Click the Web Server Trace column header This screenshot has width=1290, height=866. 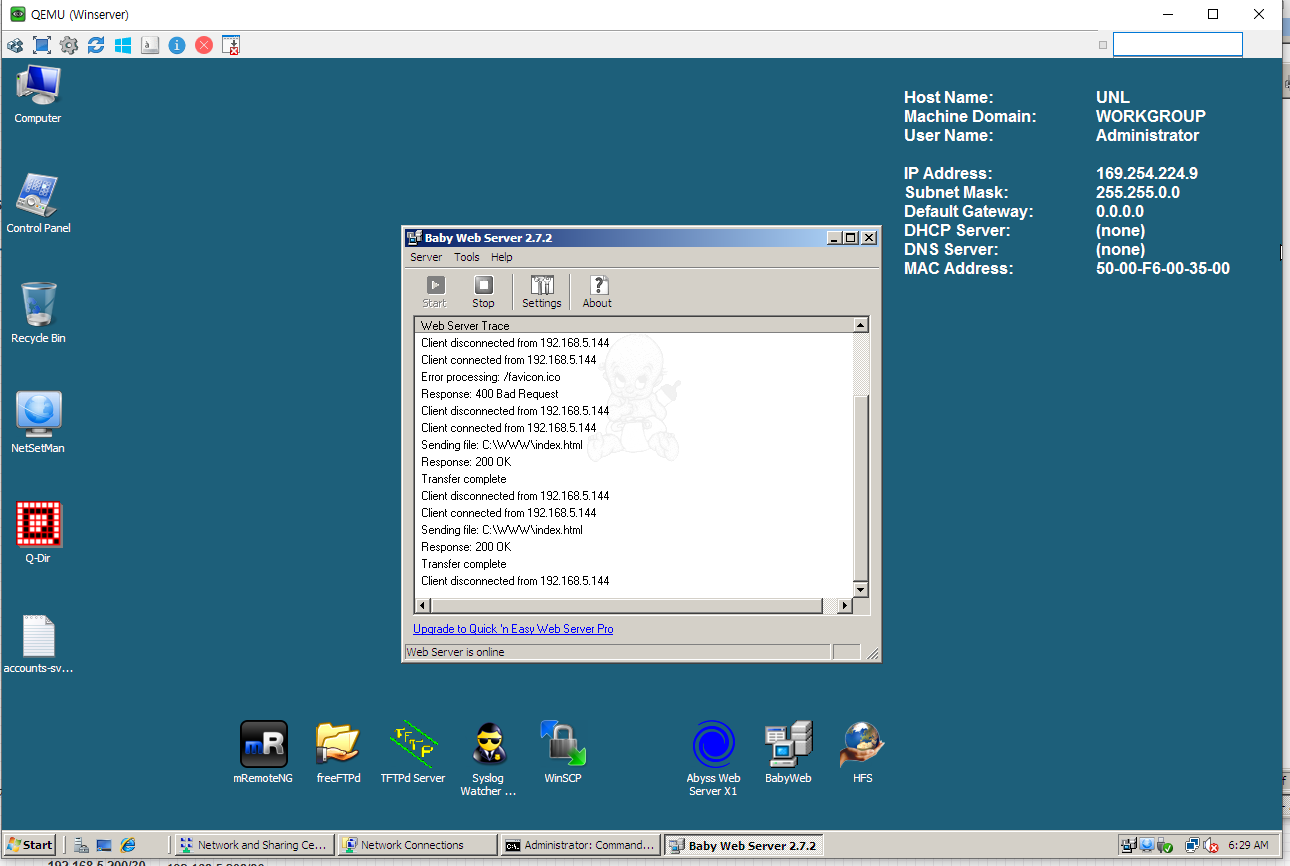point(634,325)
